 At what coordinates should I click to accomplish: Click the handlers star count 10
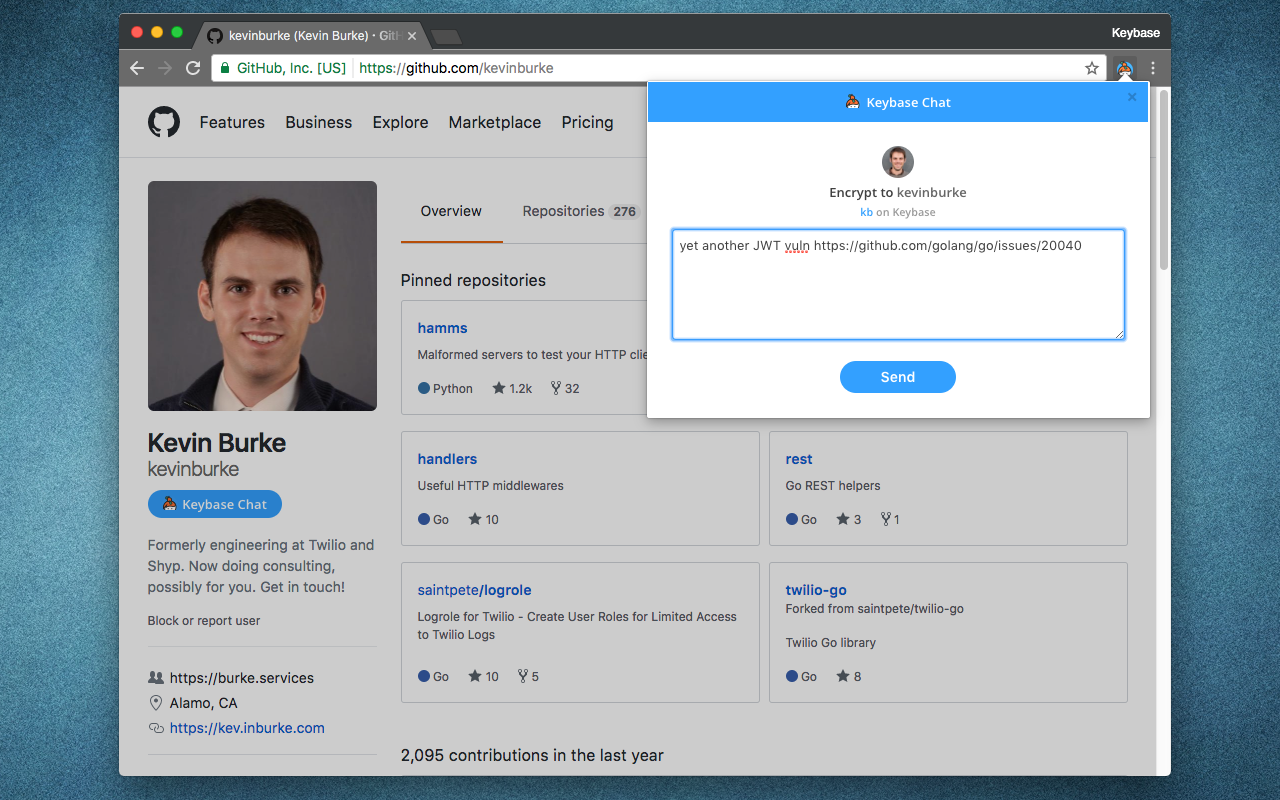pos(484,519)
